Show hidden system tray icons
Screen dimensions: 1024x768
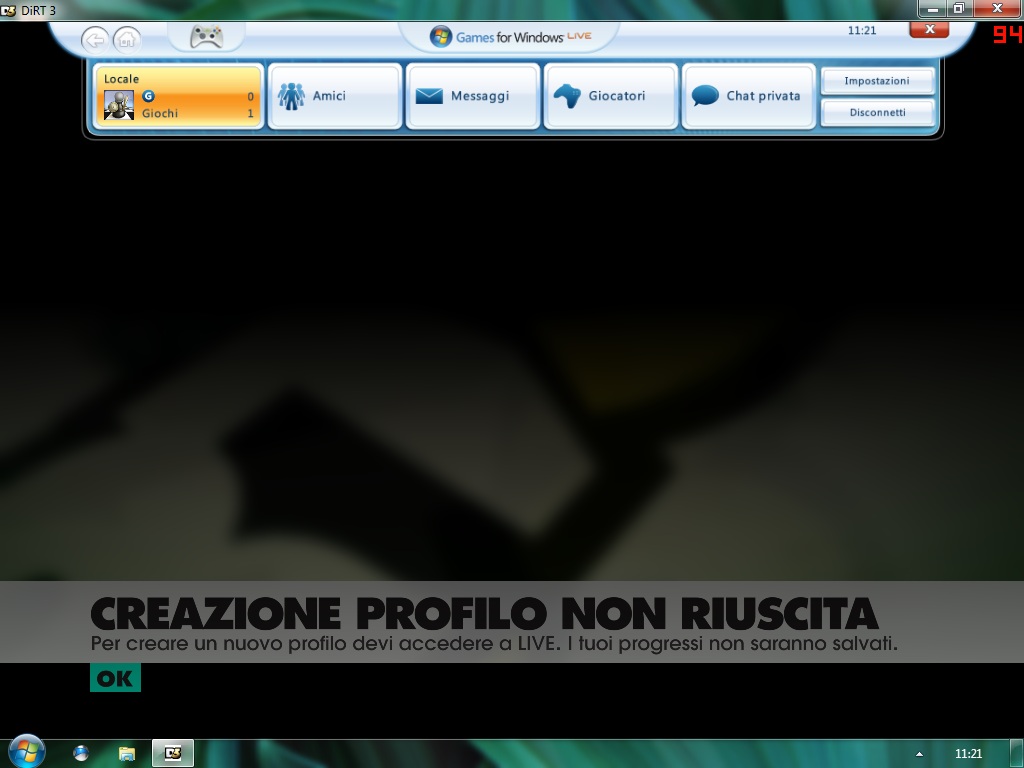[x=919, y=754]
